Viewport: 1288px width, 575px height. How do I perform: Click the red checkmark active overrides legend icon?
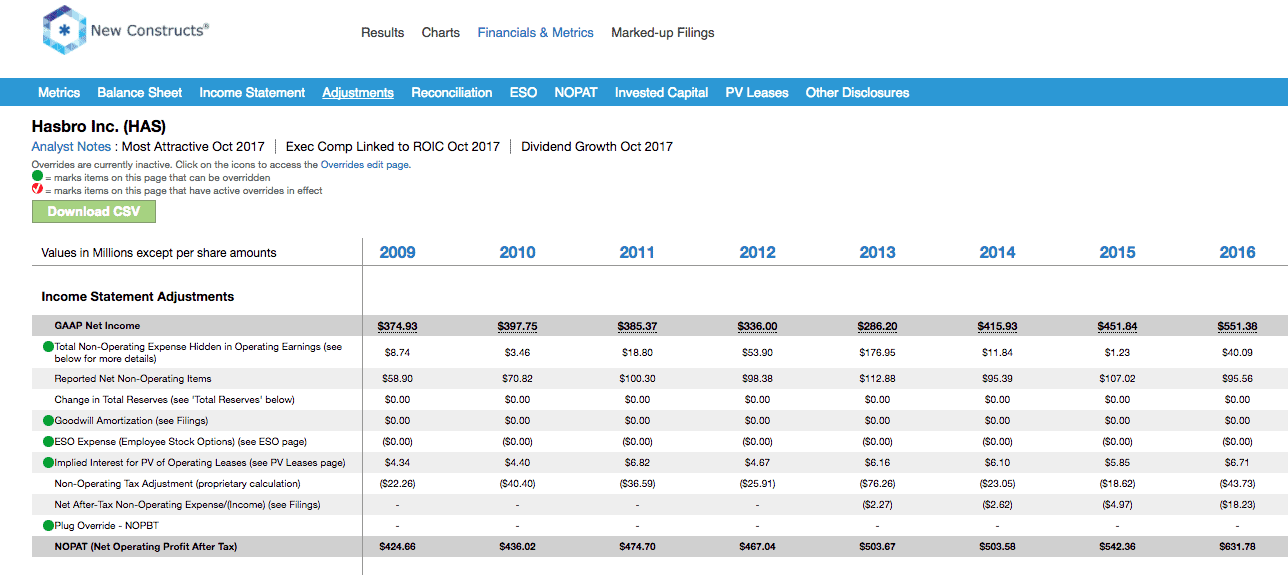point(37,190)
